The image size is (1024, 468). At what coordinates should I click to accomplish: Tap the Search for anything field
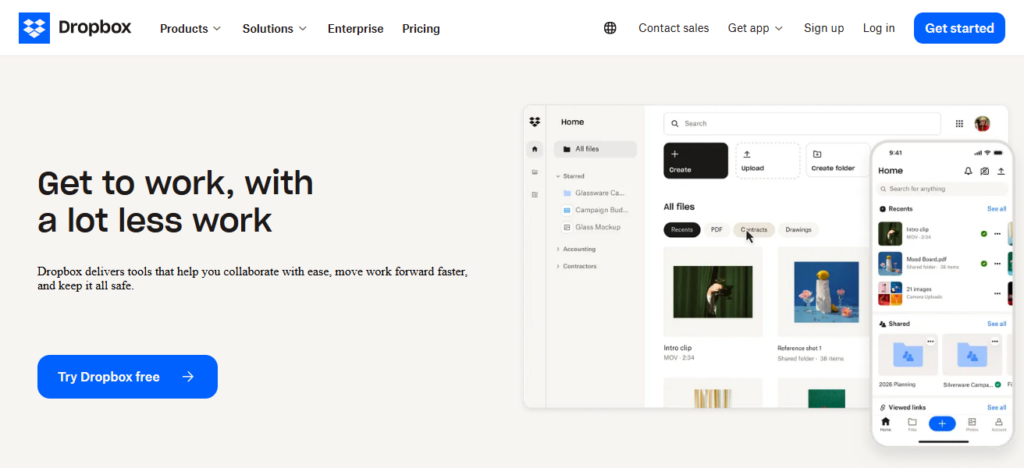(x=942, y=189)
